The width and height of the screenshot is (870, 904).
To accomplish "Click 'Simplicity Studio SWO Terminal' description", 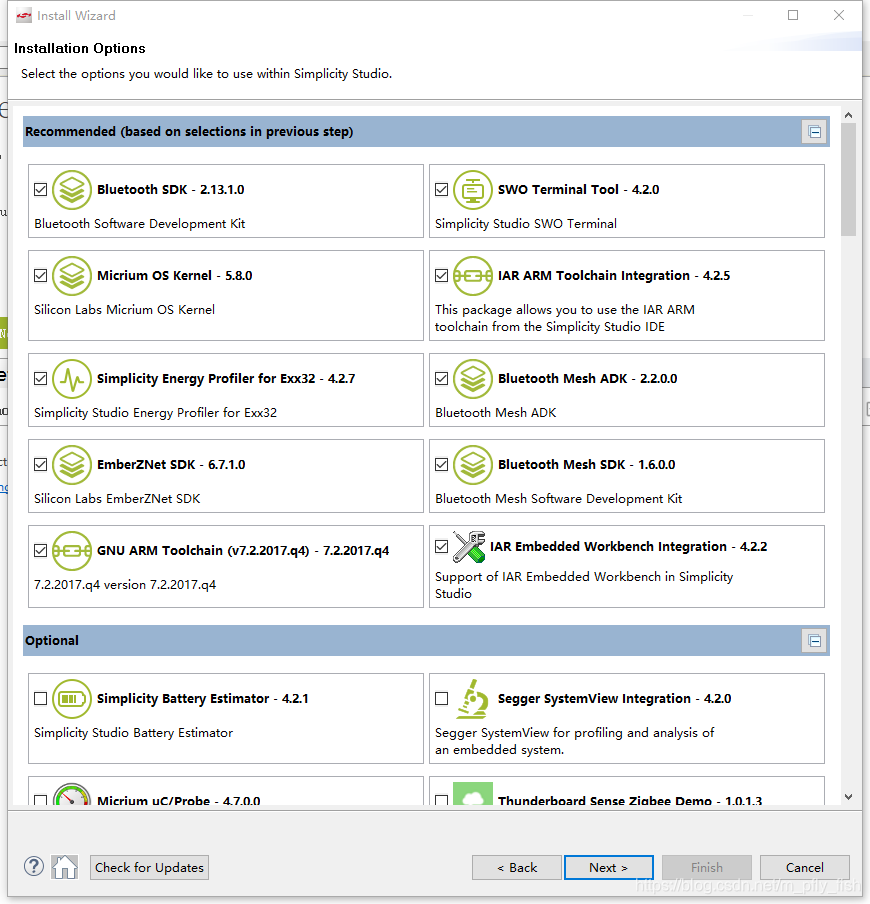I will point(526,224).
